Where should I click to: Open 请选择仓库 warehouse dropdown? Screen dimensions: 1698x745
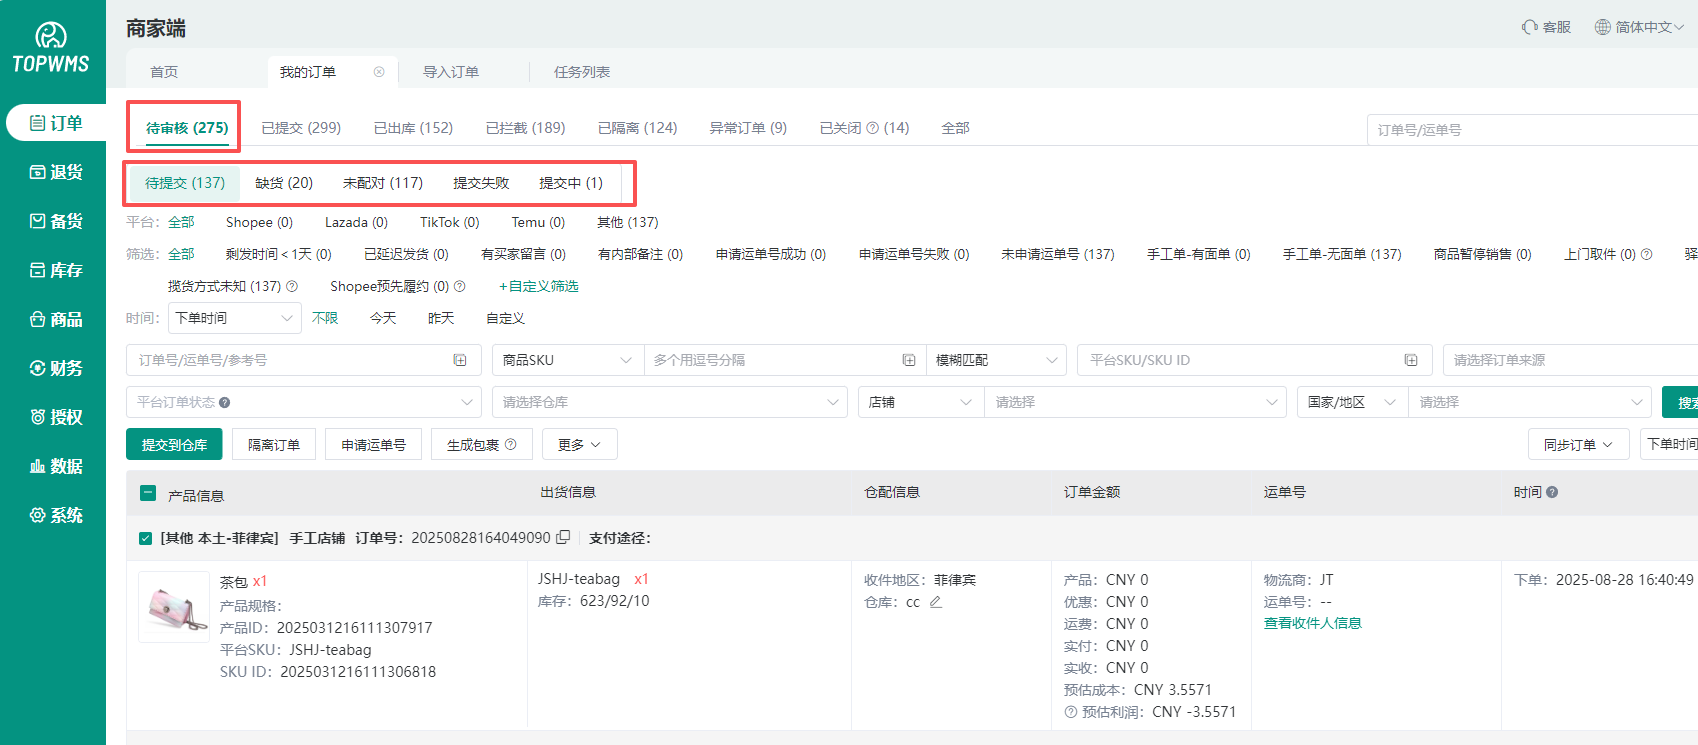click(x=670, y=402)
